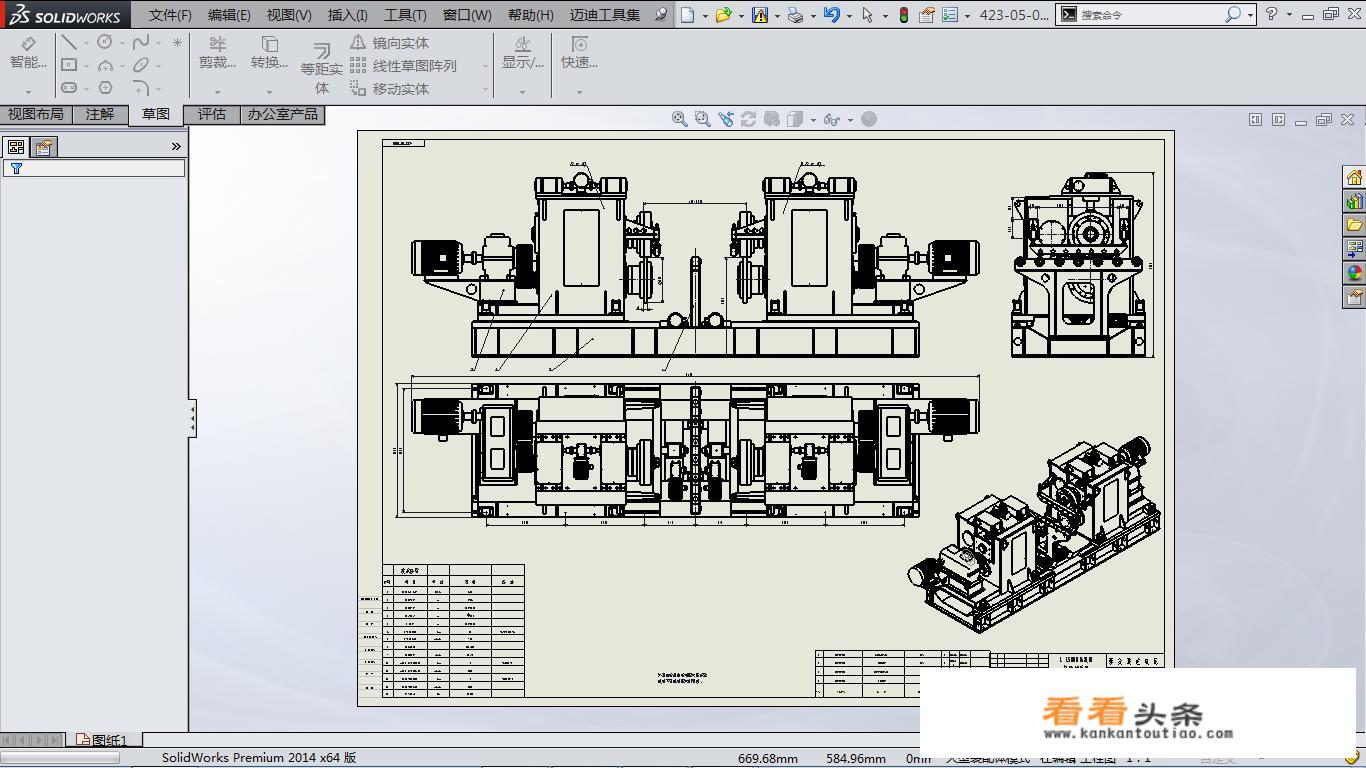The width and height of the screenshot is (1366, 768).
Task: Click the Undo arrow icon
Action: tap(831, 15)
